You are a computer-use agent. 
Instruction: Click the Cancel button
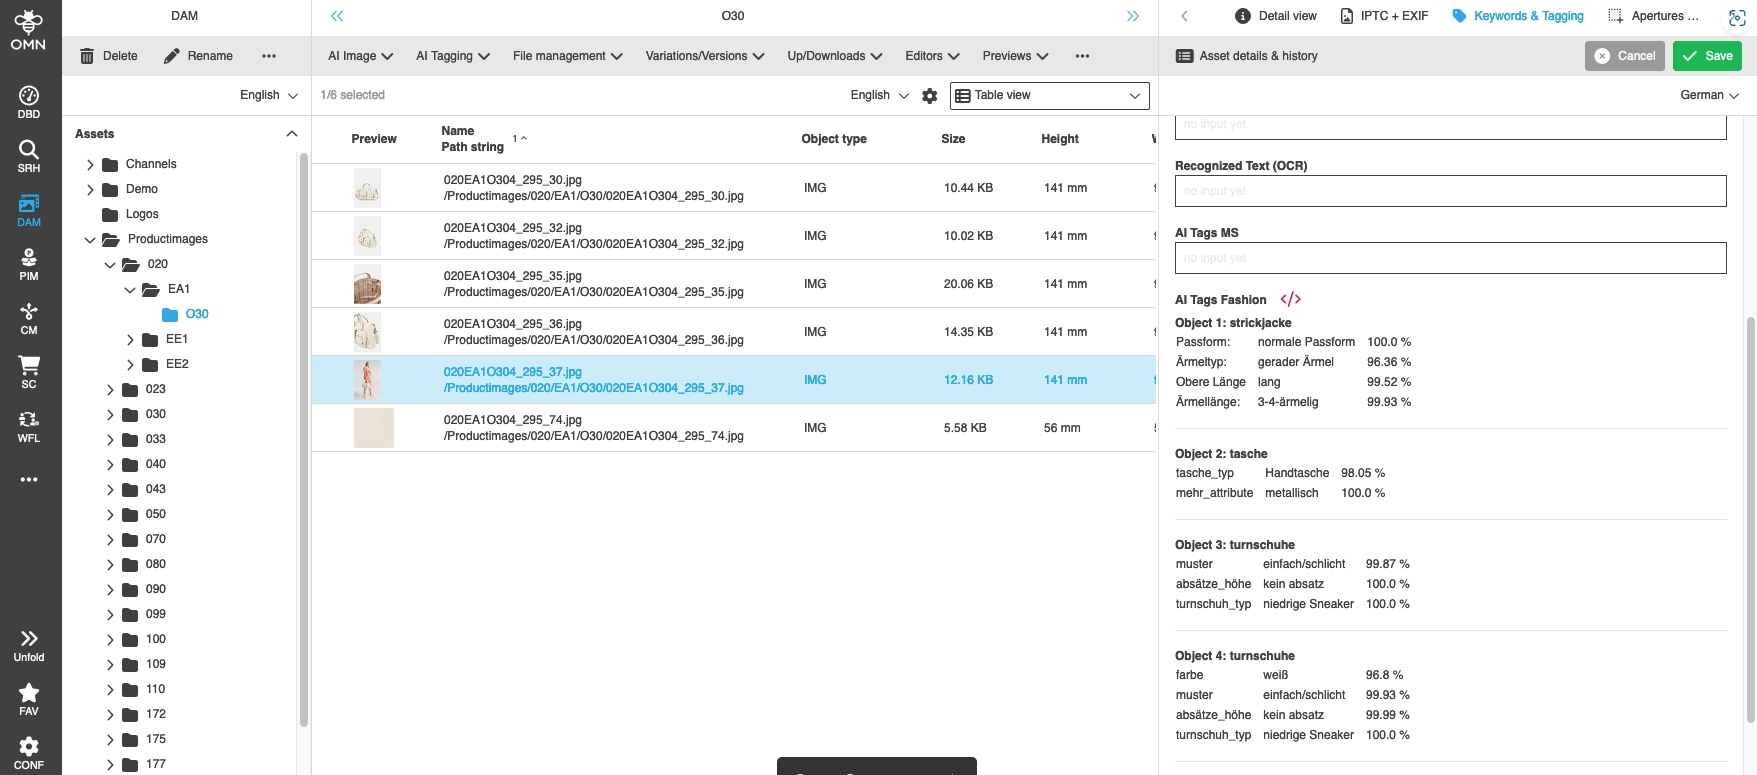tap(1624, 56)
